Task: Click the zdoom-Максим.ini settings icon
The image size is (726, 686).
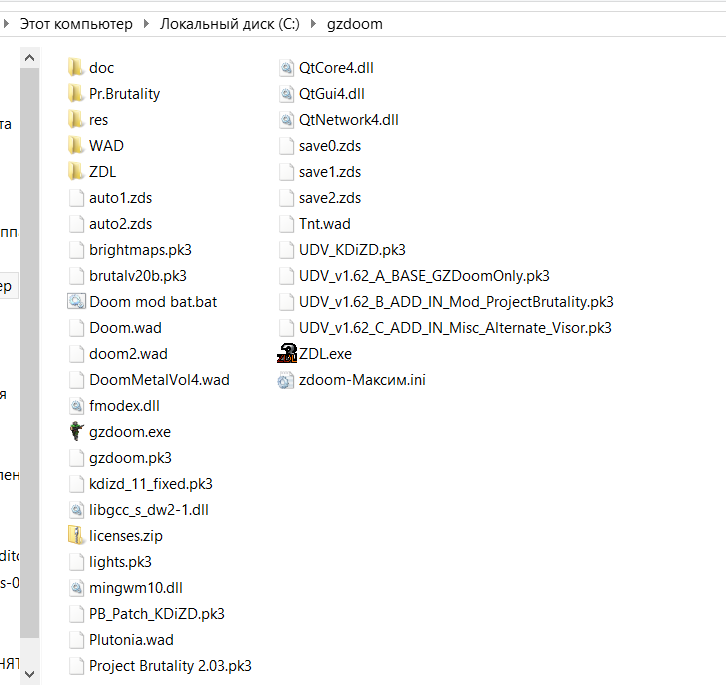Action: 286,380
